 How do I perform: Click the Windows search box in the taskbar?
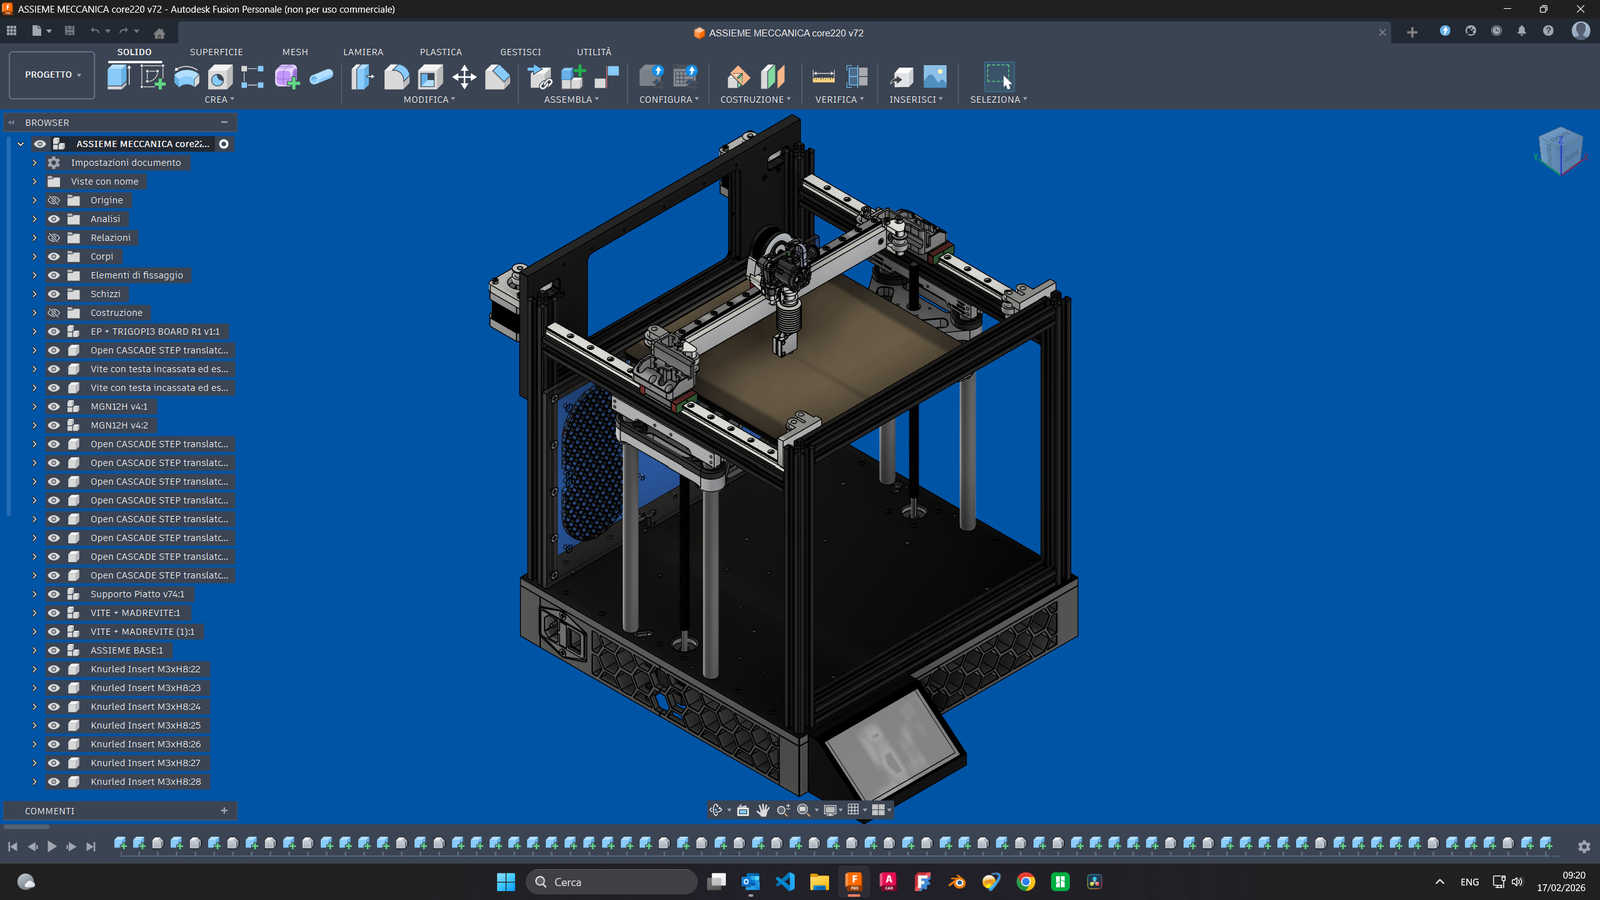(x=610, y=881)
